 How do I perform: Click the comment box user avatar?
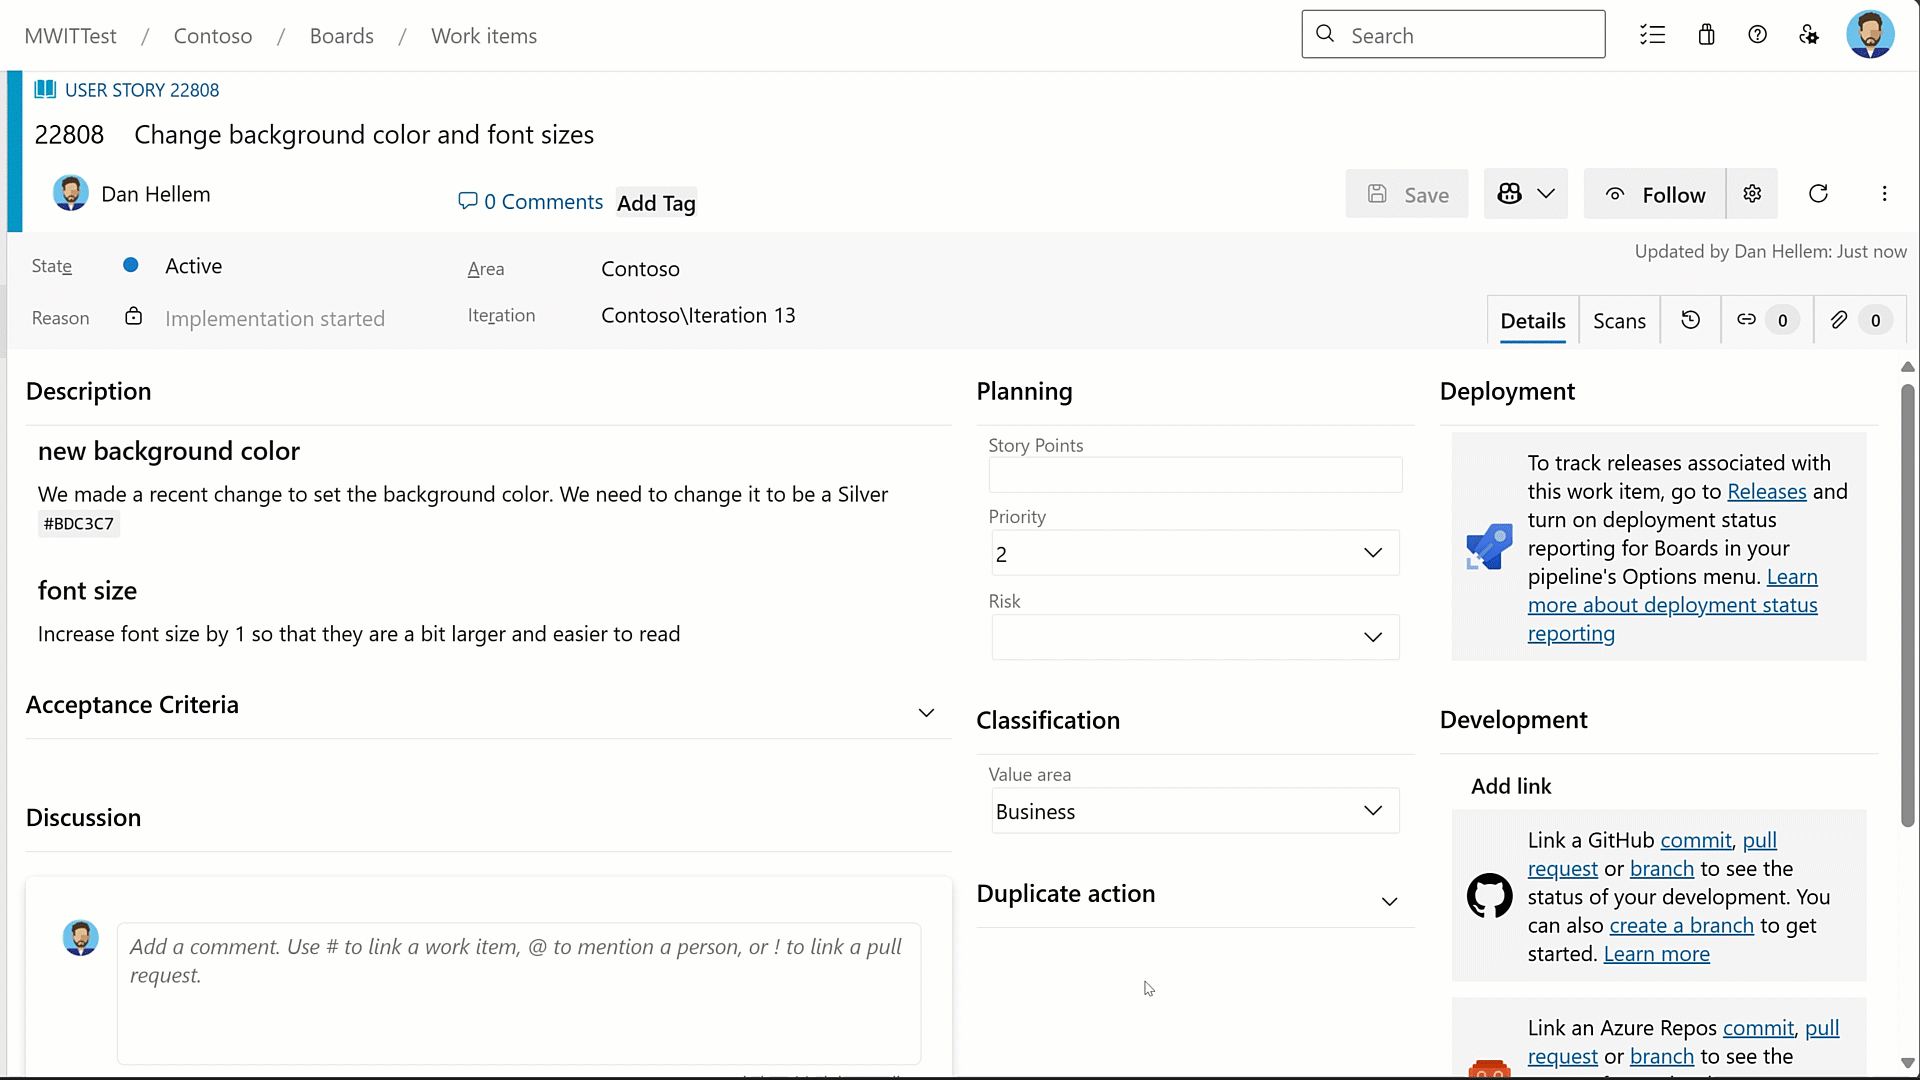81,938
